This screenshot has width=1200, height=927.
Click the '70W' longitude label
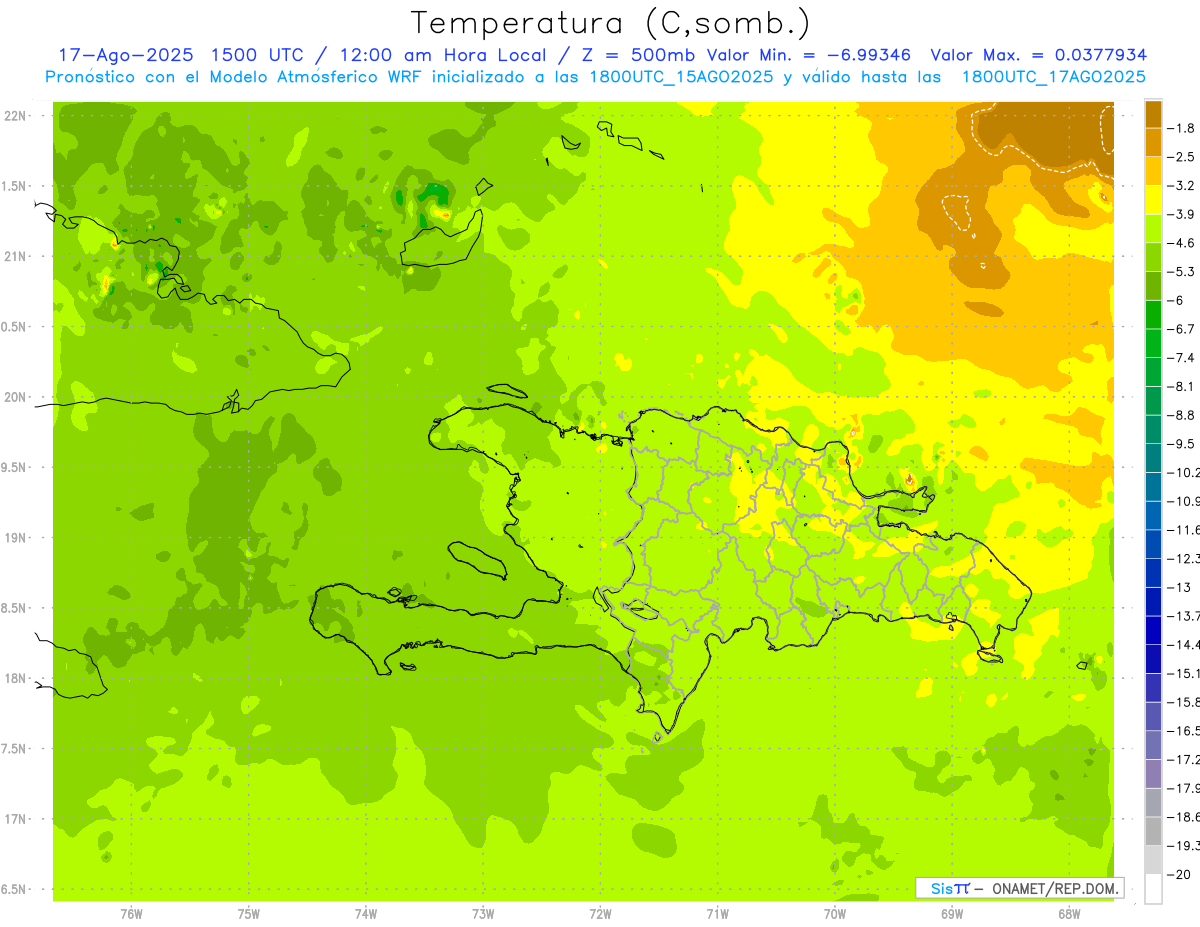834,914
